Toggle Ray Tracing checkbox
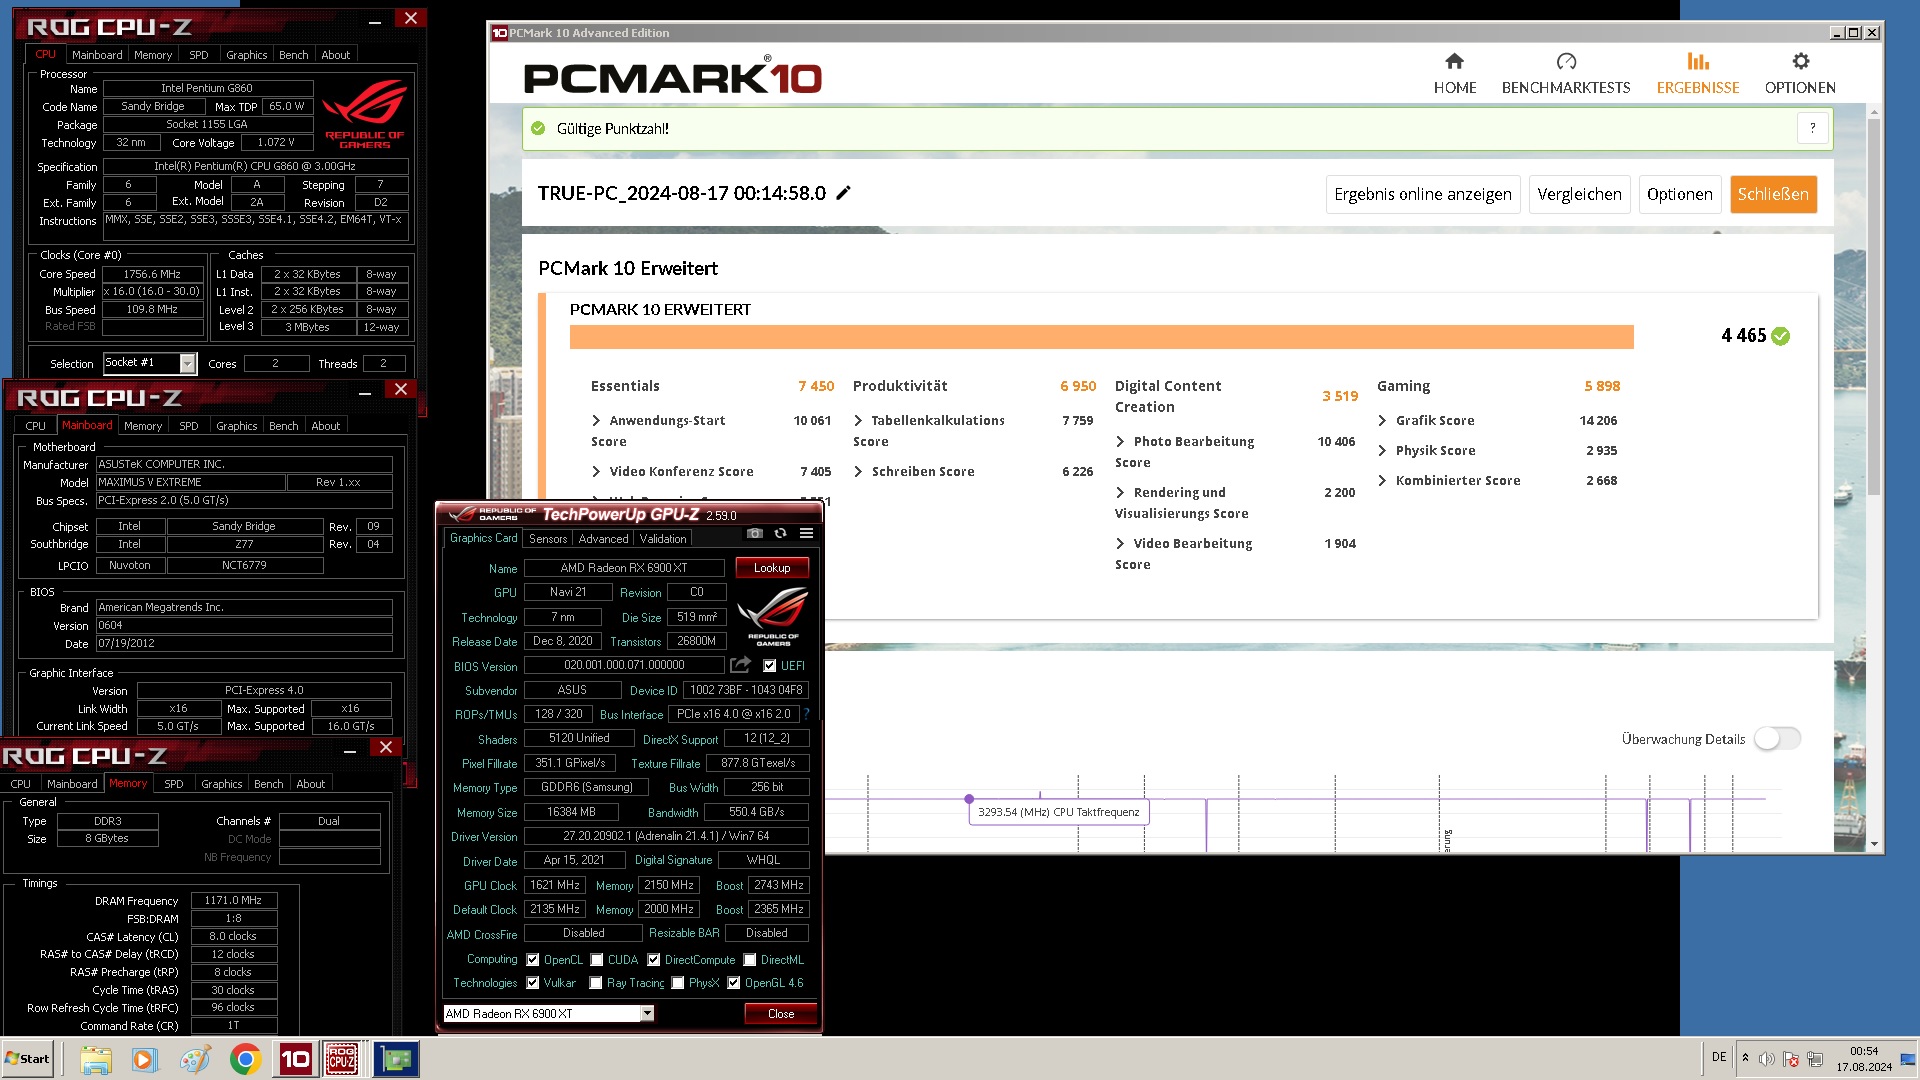 [596, 983]
